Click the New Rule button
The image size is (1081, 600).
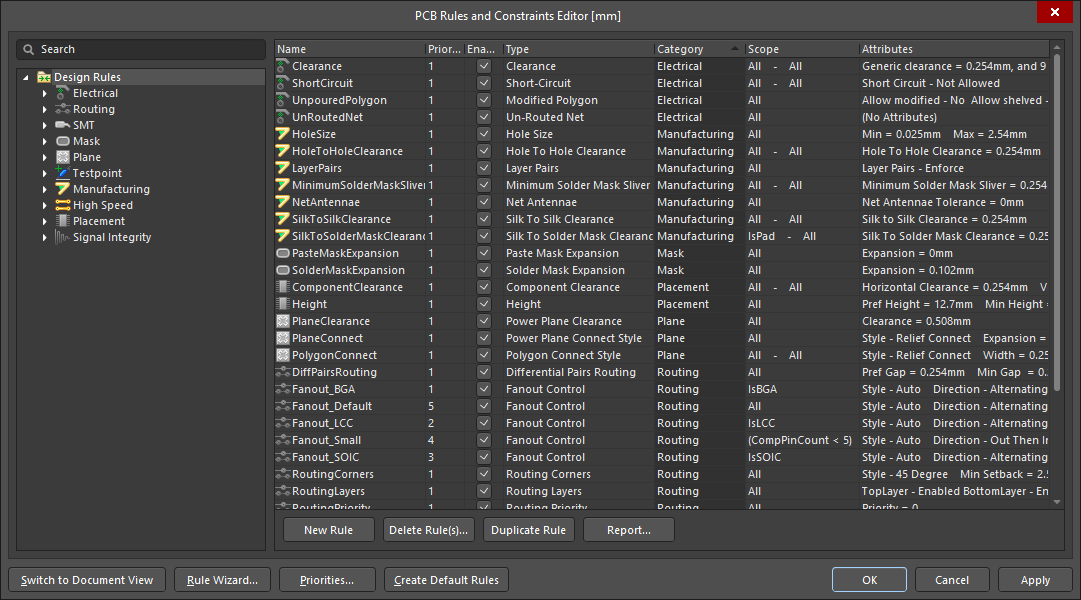click(328, 530)
